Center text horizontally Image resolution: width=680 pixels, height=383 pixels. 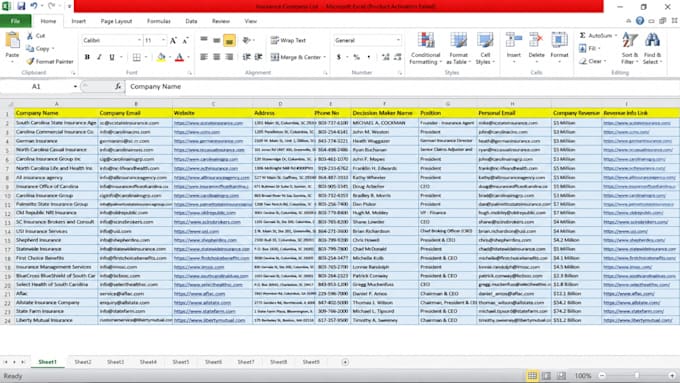coord(216,57)
